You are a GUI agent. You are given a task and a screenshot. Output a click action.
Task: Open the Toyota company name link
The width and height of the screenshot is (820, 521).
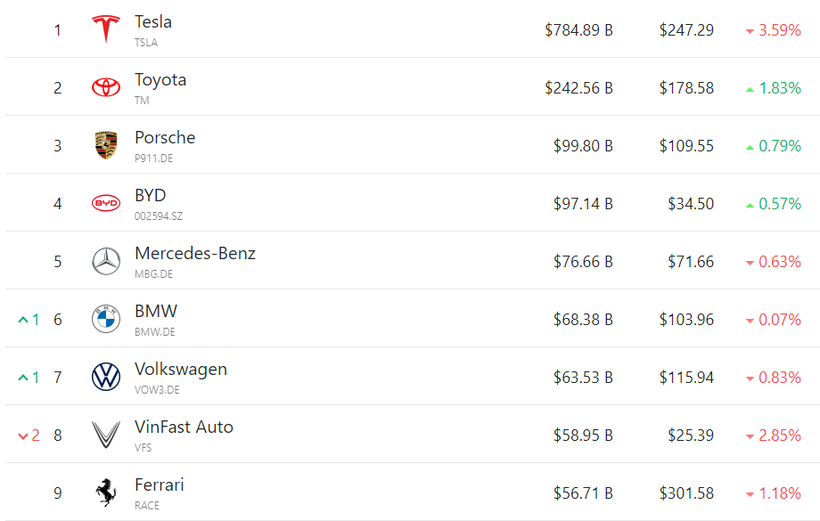[x=160, y=80]
